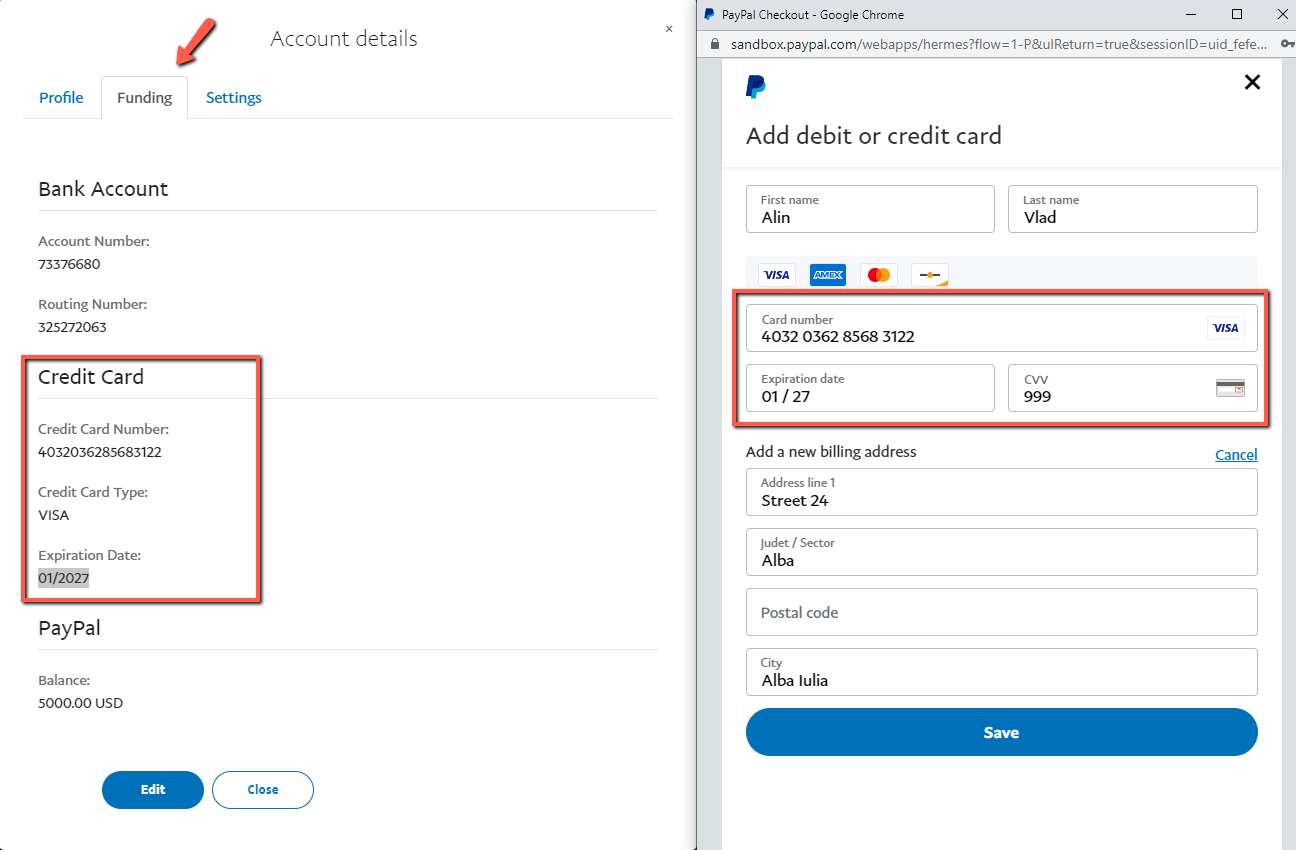The width and height of the screenshot is (1296, 850).
Task: Close the Add debit or credit card form
Action: pyautogui.click(x=1251, y=83)
